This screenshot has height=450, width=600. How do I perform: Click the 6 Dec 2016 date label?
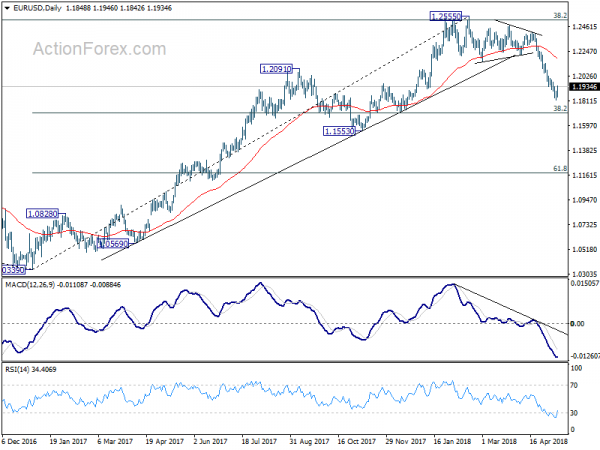(x=20, y=441)
